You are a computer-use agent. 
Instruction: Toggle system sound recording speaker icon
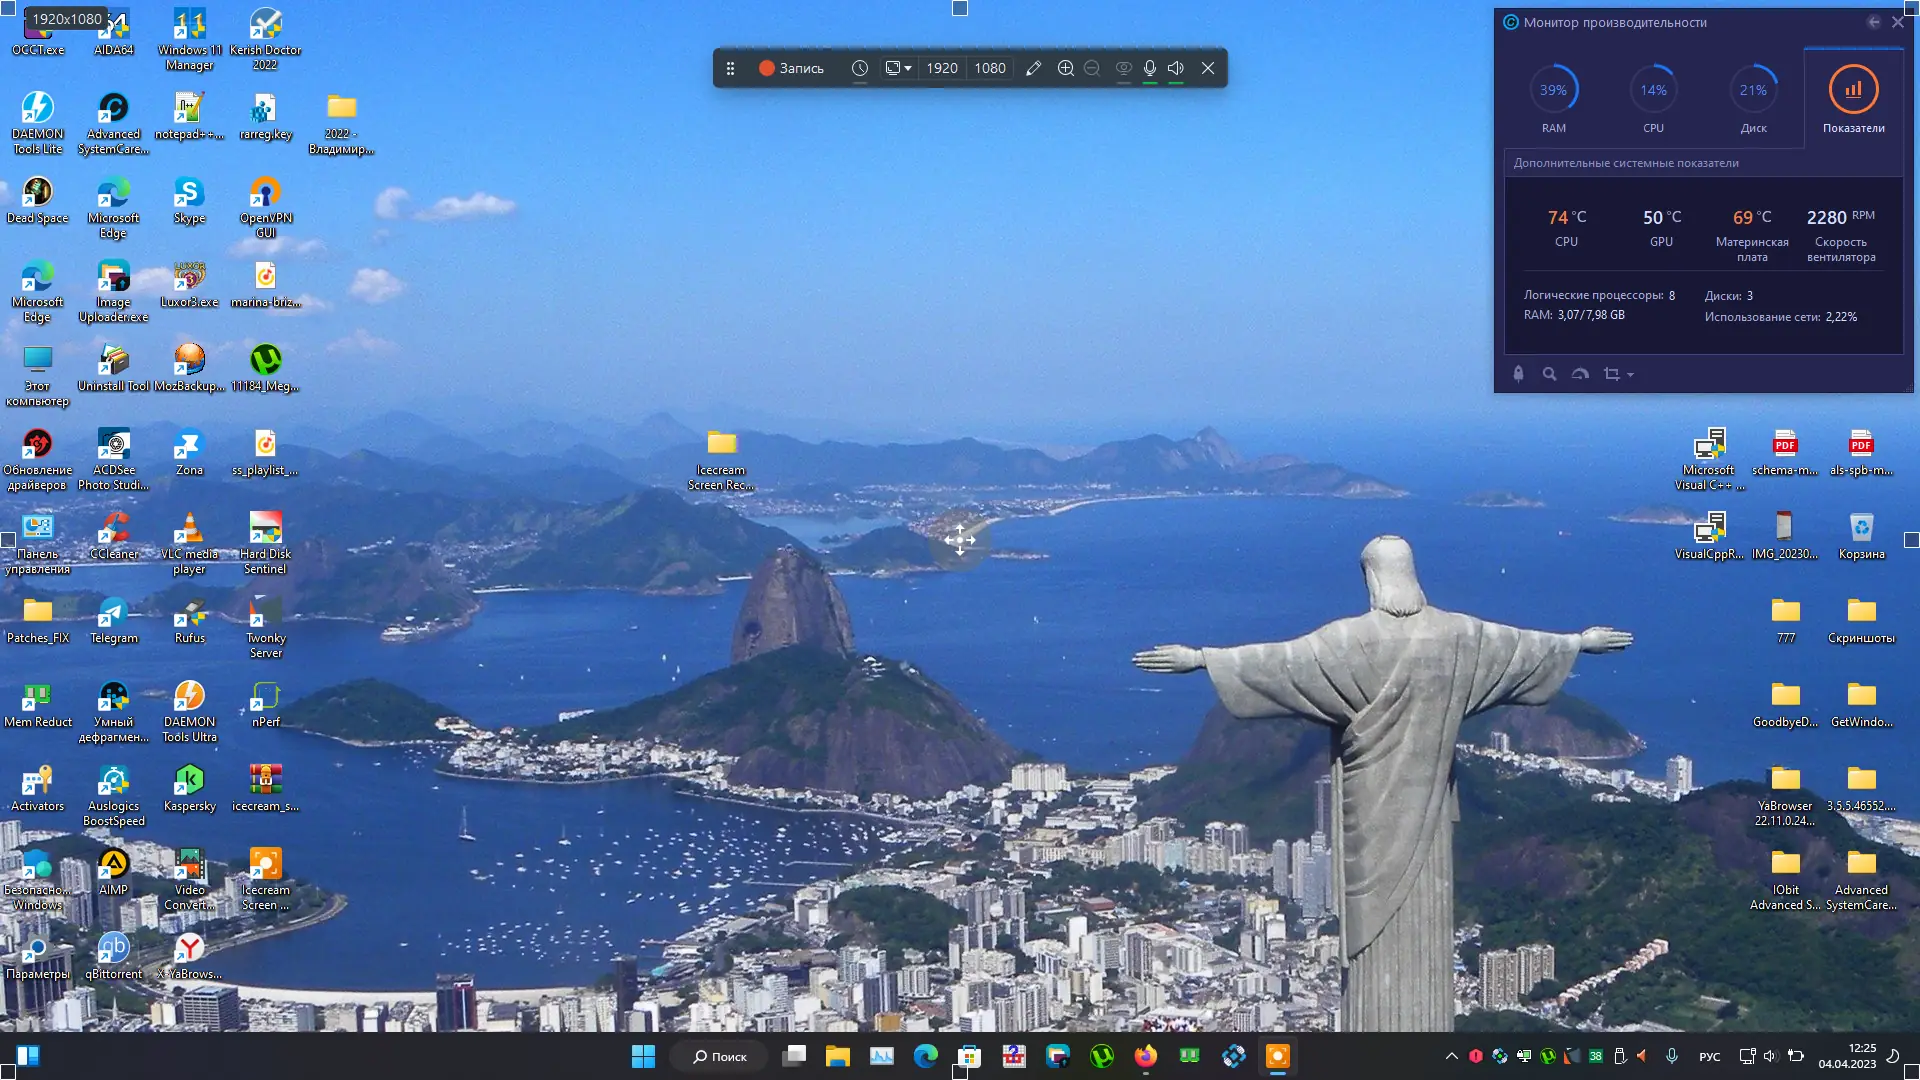1176,68
